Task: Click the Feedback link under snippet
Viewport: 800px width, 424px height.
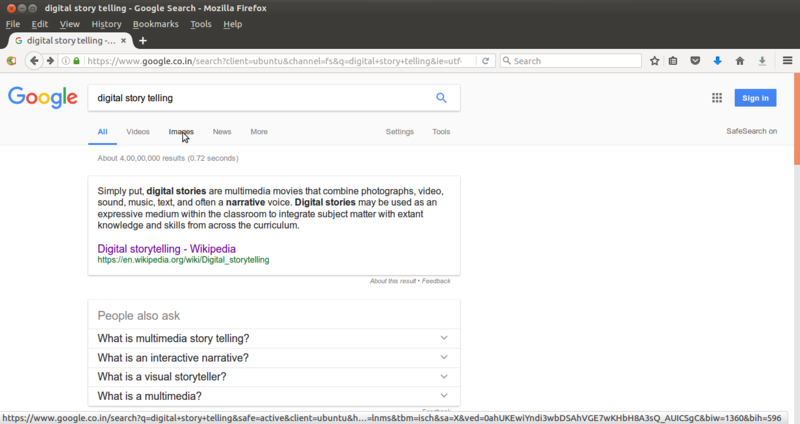Action: click(436, 281)
